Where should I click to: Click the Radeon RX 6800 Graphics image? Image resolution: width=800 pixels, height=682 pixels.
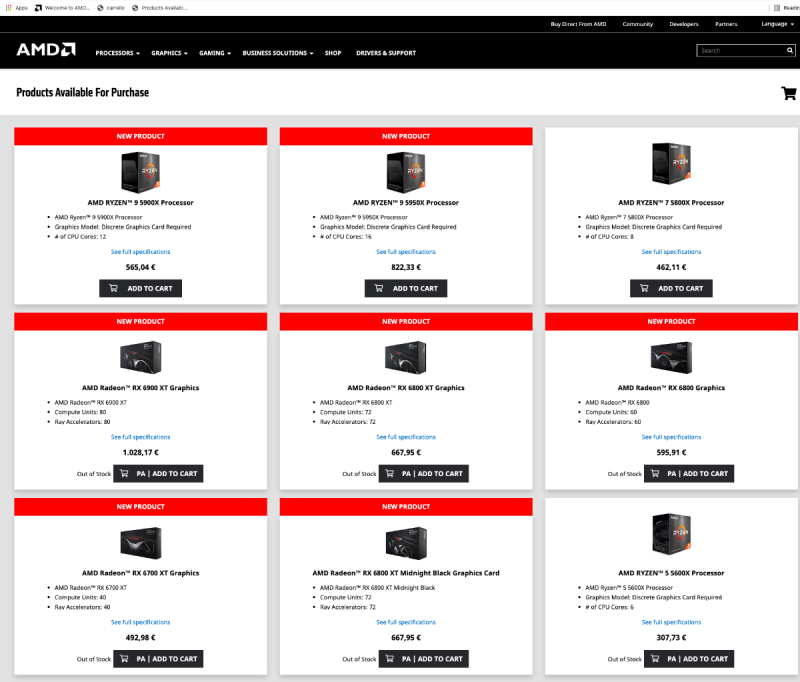pyautogui.click(x=671, y=357)
